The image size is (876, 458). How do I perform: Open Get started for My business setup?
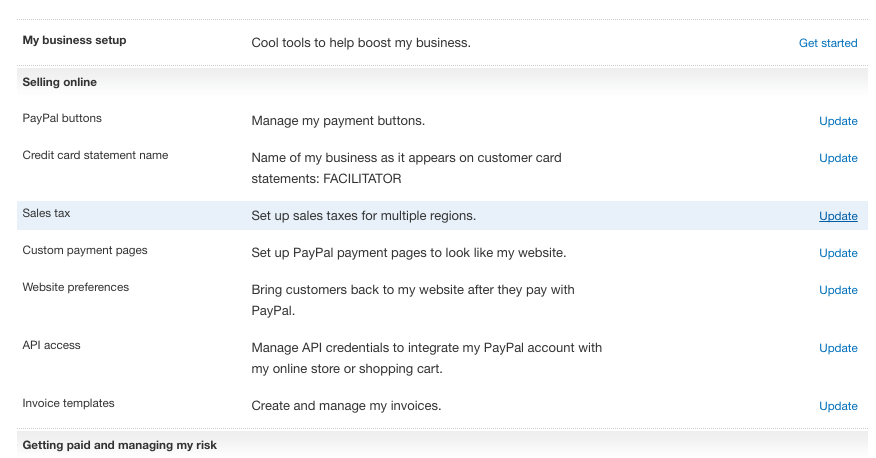(827, 43)
